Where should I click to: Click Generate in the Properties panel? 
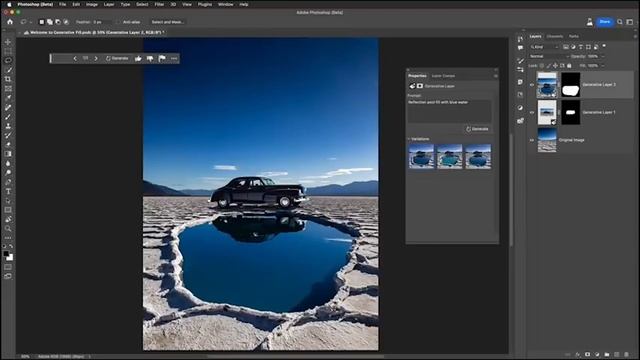(x=477, y=129)
